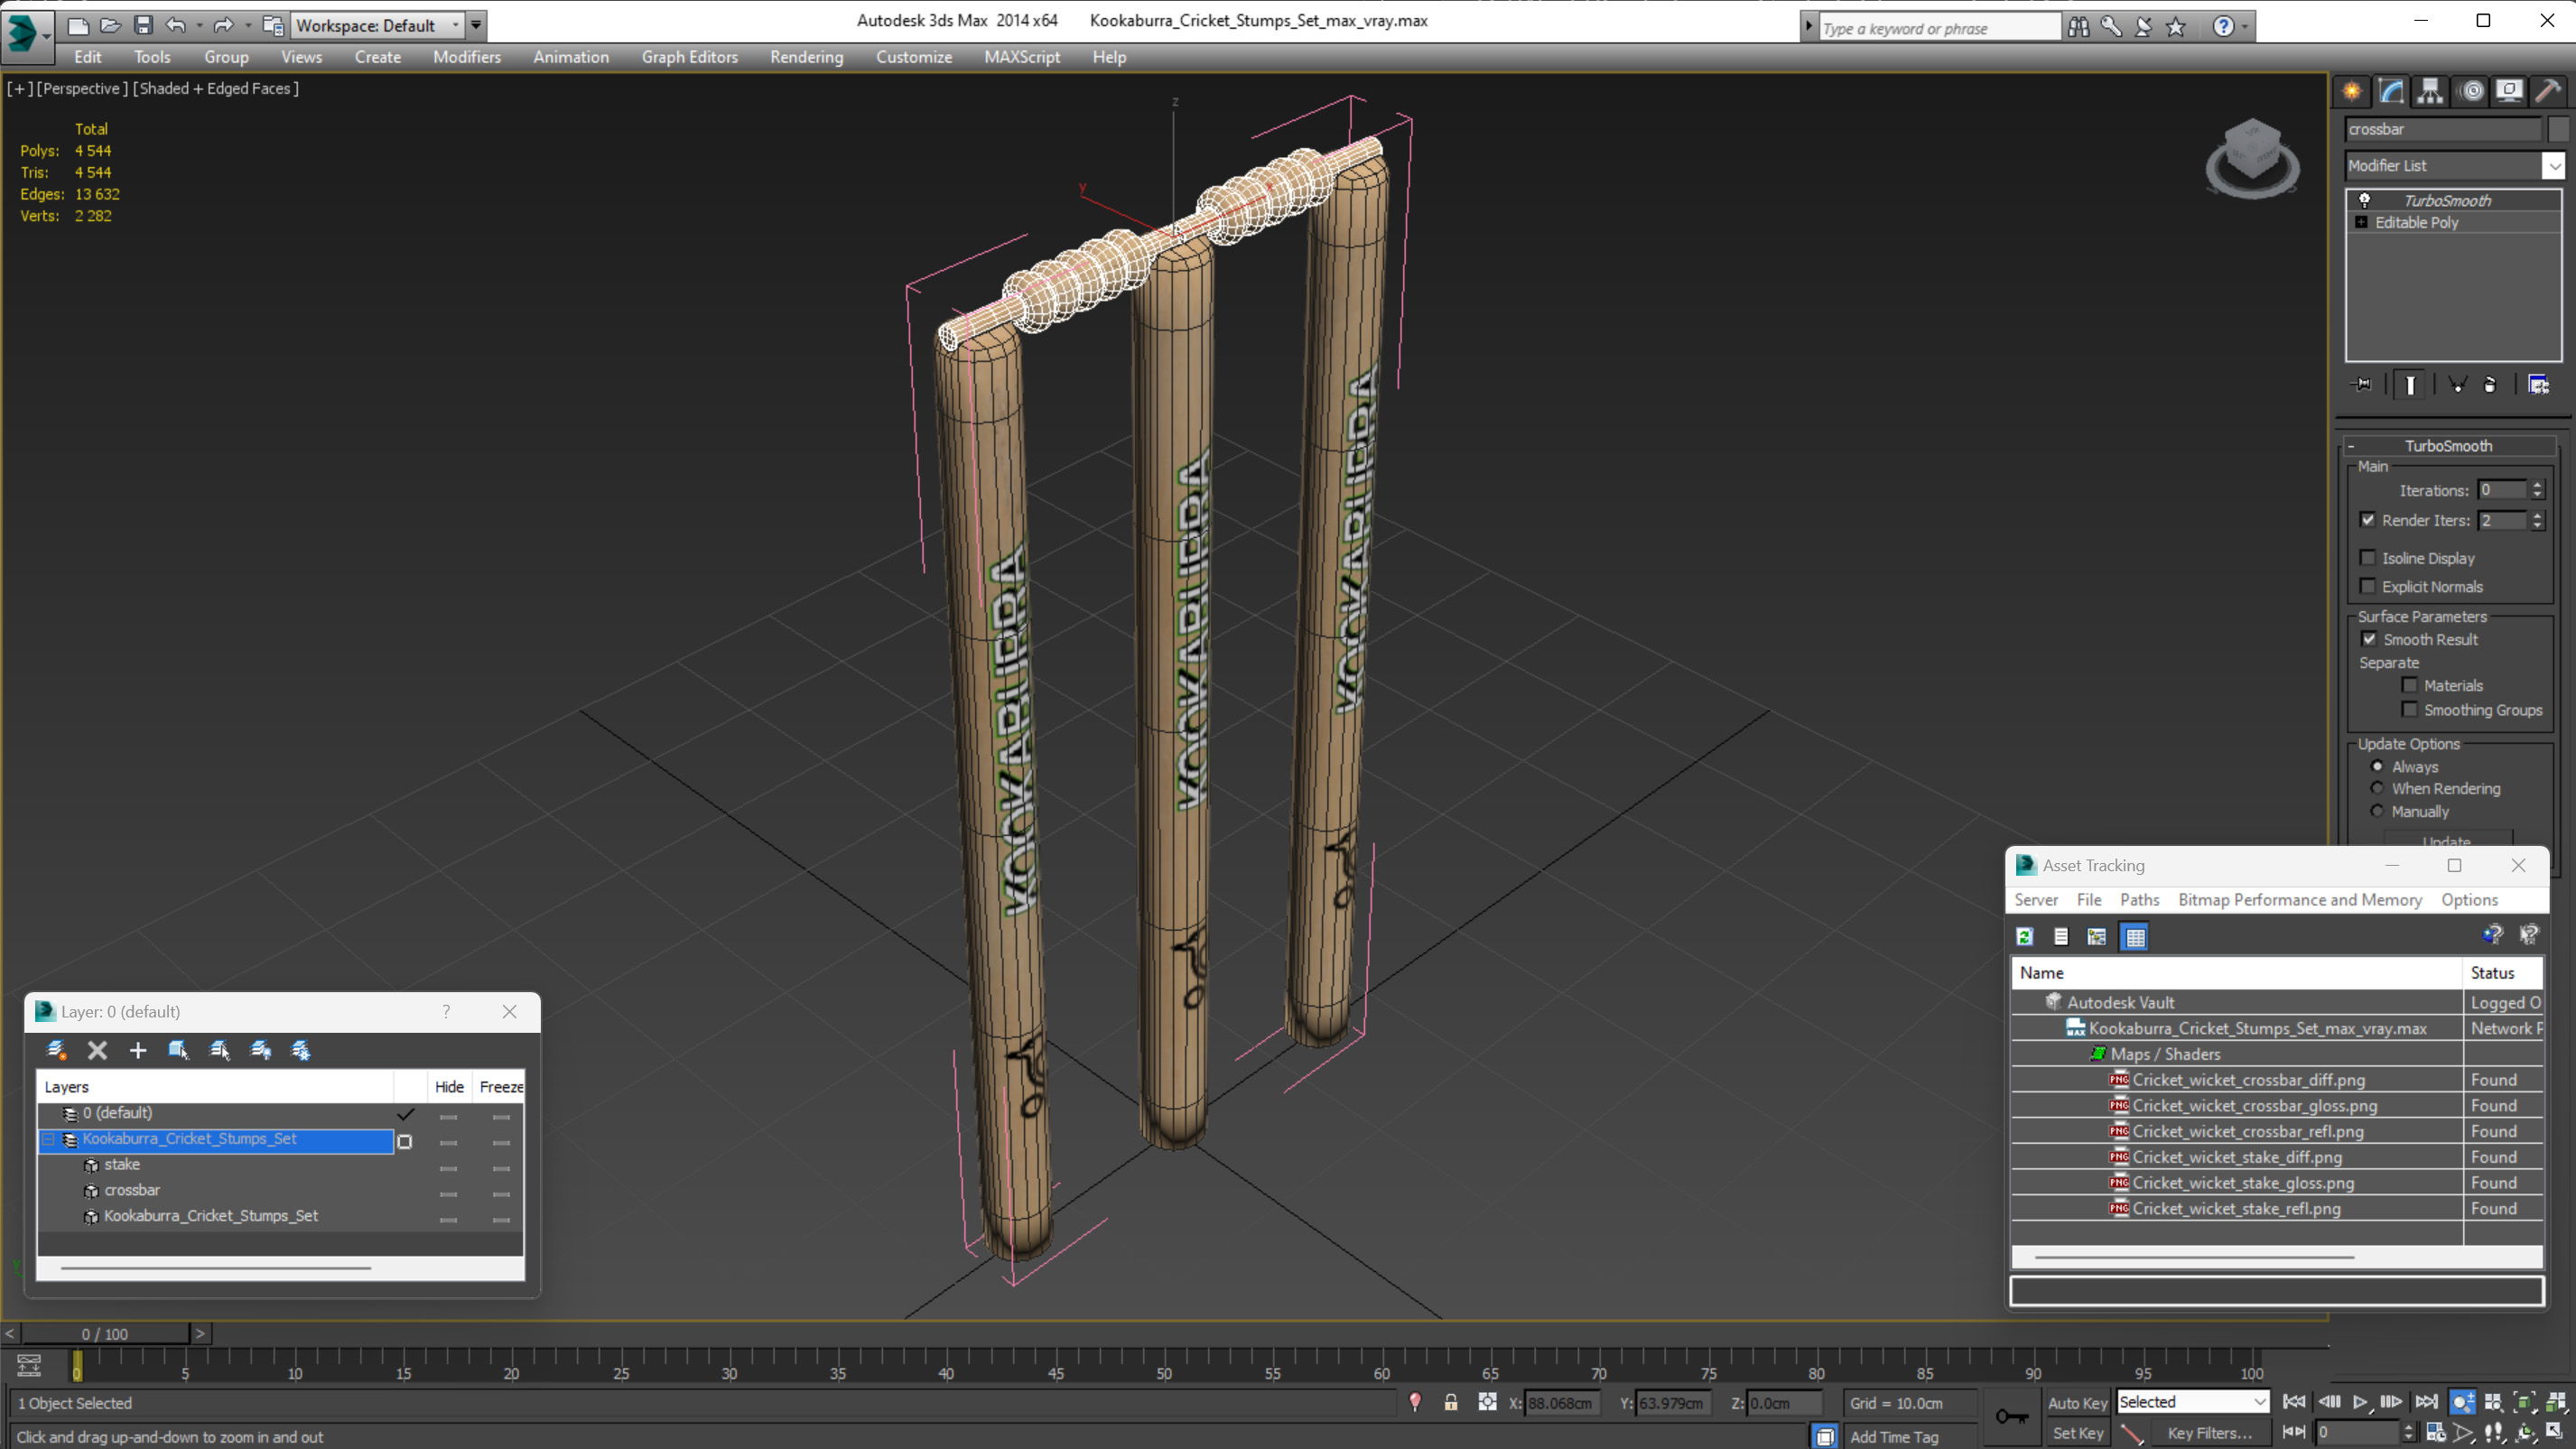Expand the Editable Poly sub-objects
Viewport: 2576px width, 1449px height.
click(2361, 222)
